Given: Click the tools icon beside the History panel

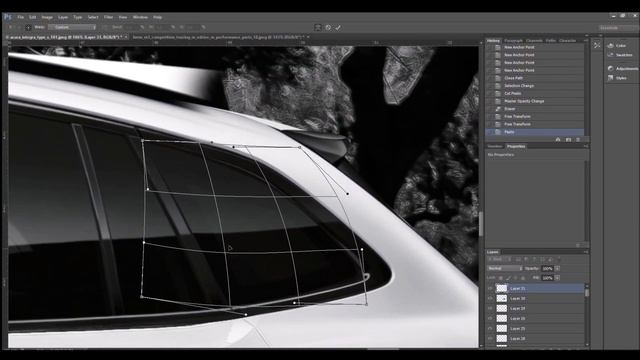Looking at the screenshot, I should [597, 45].
